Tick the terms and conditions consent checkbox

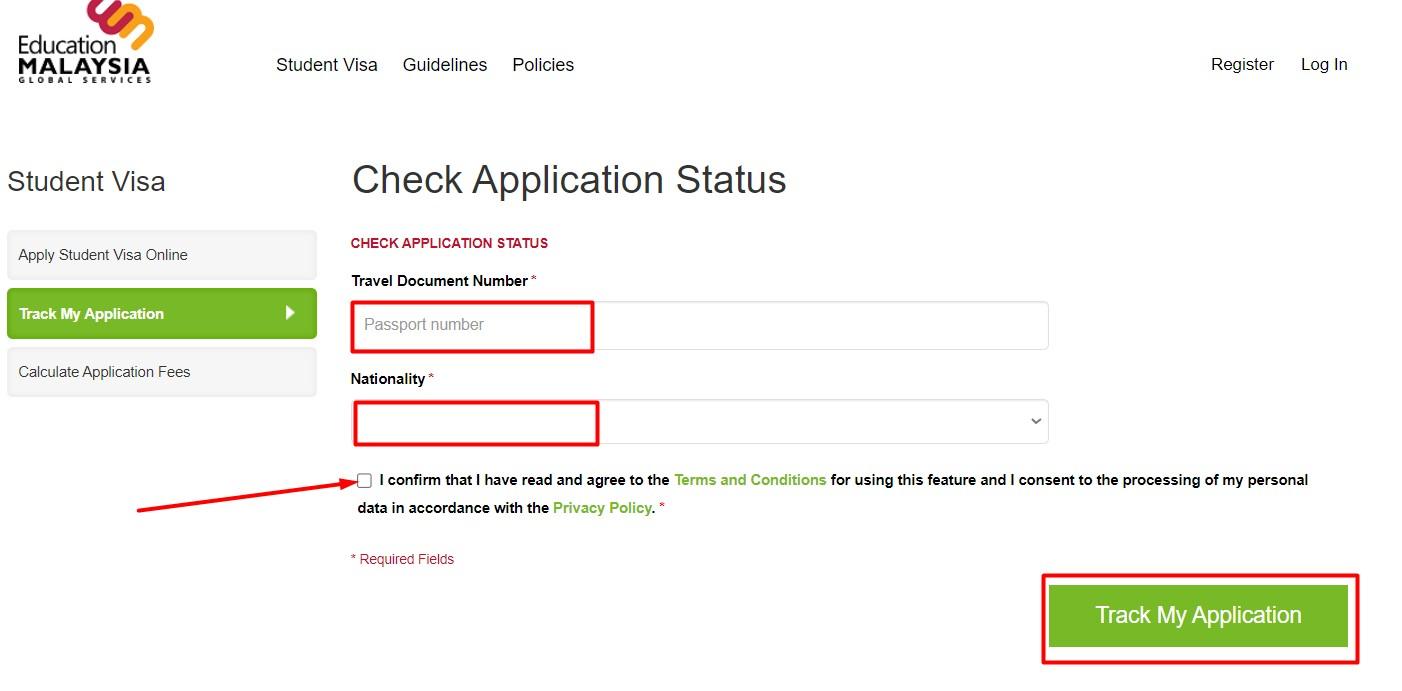tap(364, 481)
